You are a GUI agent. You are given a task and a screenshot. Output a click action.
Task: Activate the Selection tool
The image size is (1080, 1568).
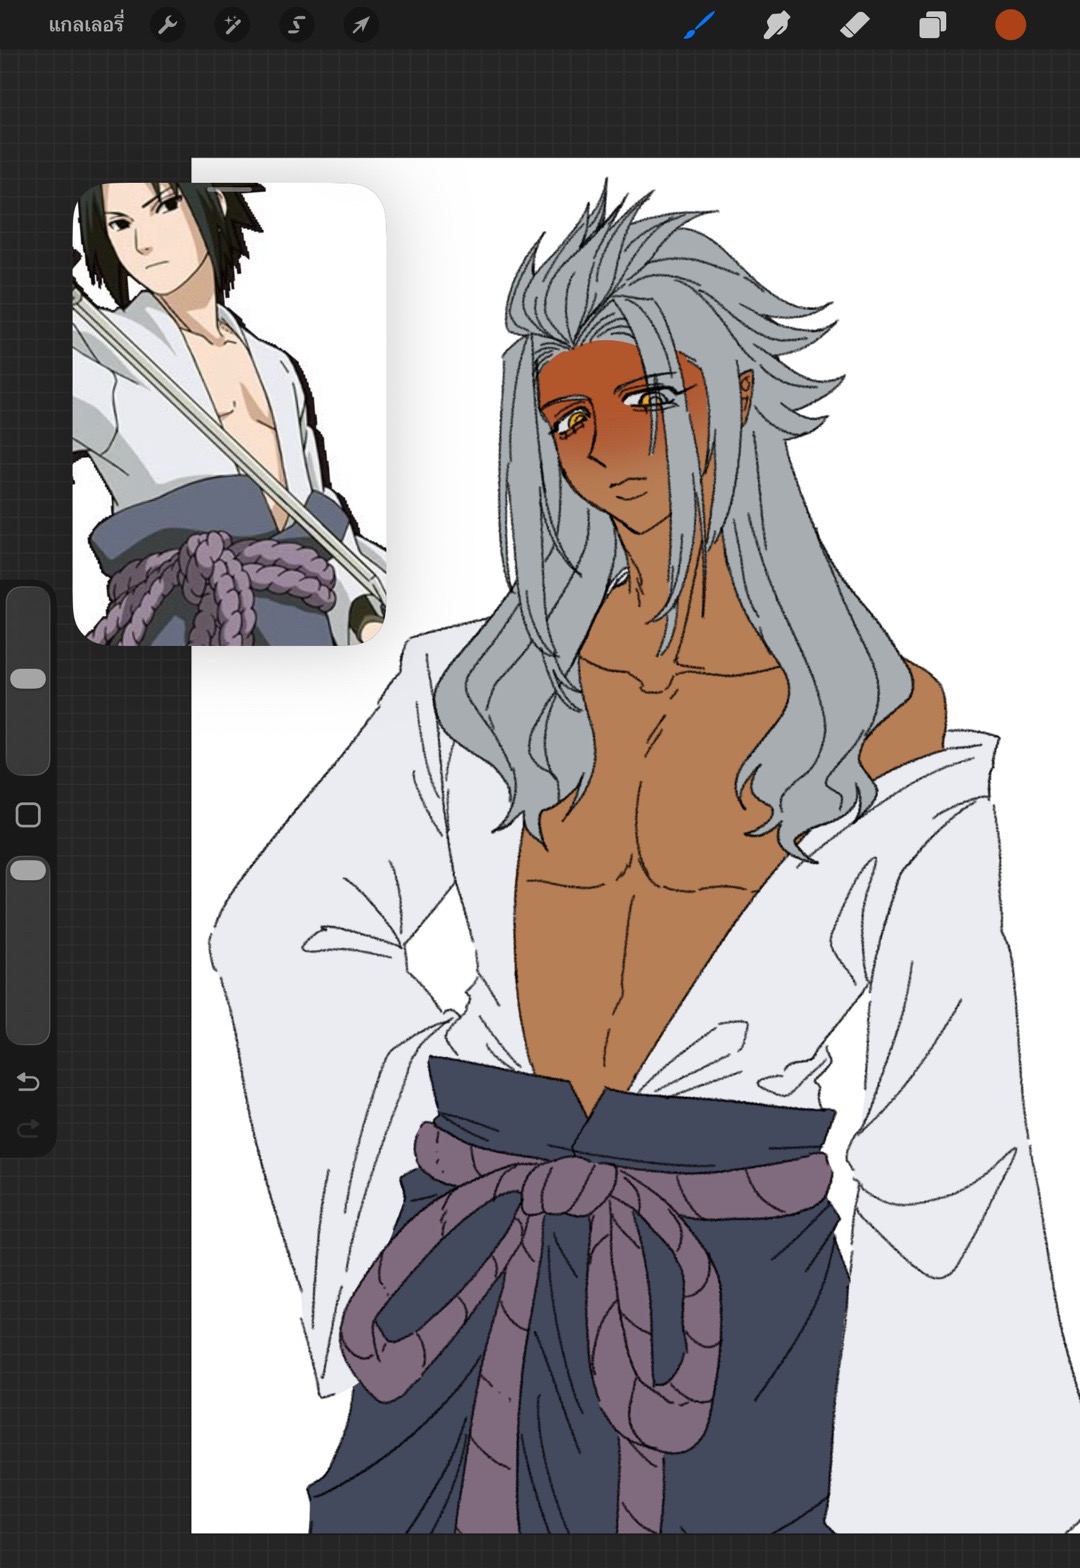(x=297, y=25)
